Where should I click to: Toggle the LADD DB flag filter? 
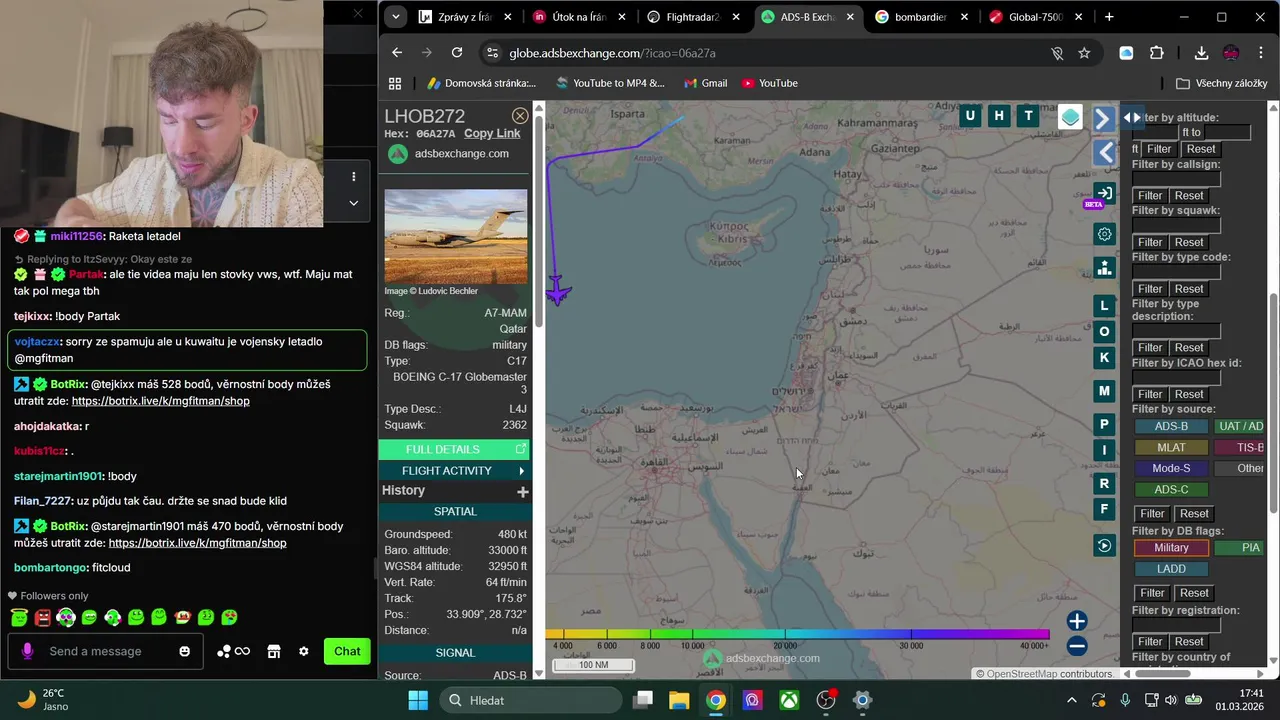1171,568
